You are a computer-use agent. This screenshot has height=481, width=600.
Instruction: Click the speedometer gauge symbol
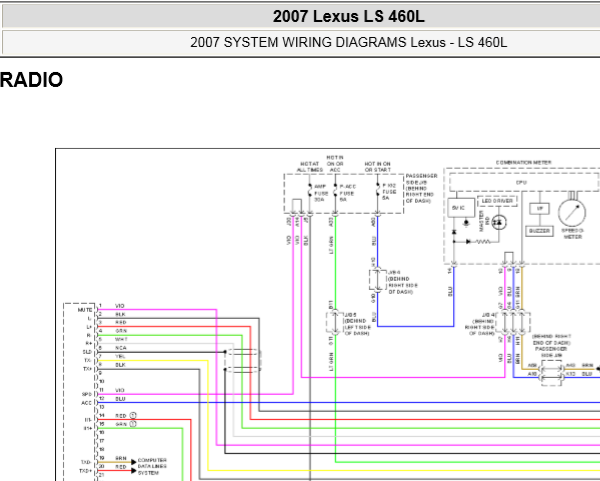click(x=572, y=212)
